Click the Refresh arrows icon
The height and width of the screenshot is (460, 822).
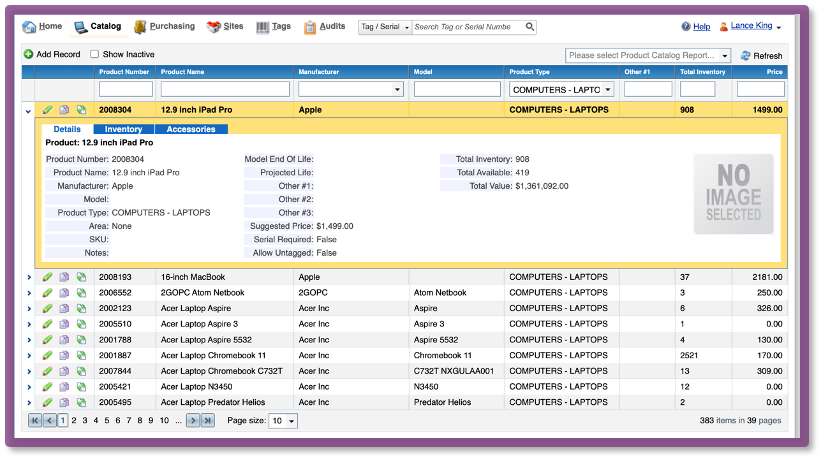745,56
